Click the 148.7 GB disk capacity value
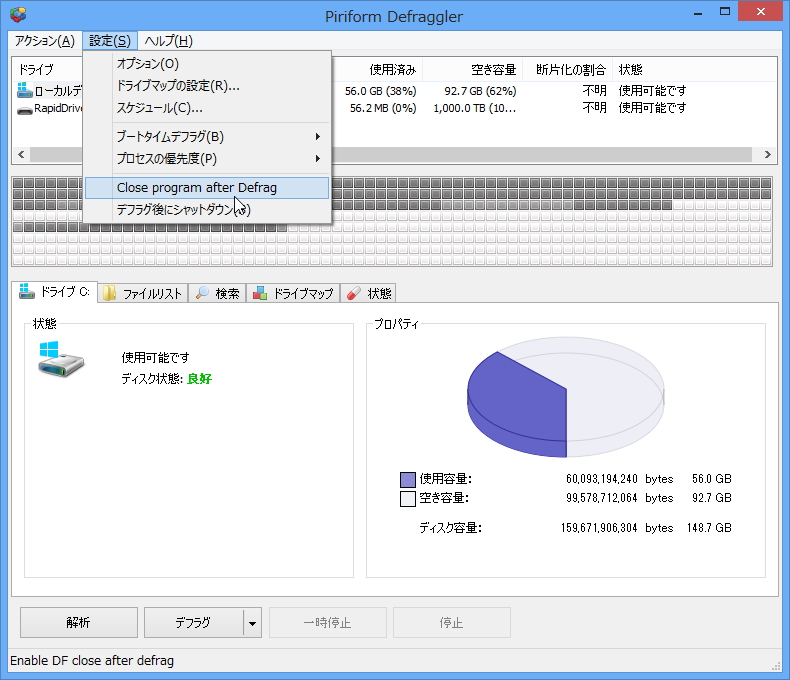 [709, 528]
